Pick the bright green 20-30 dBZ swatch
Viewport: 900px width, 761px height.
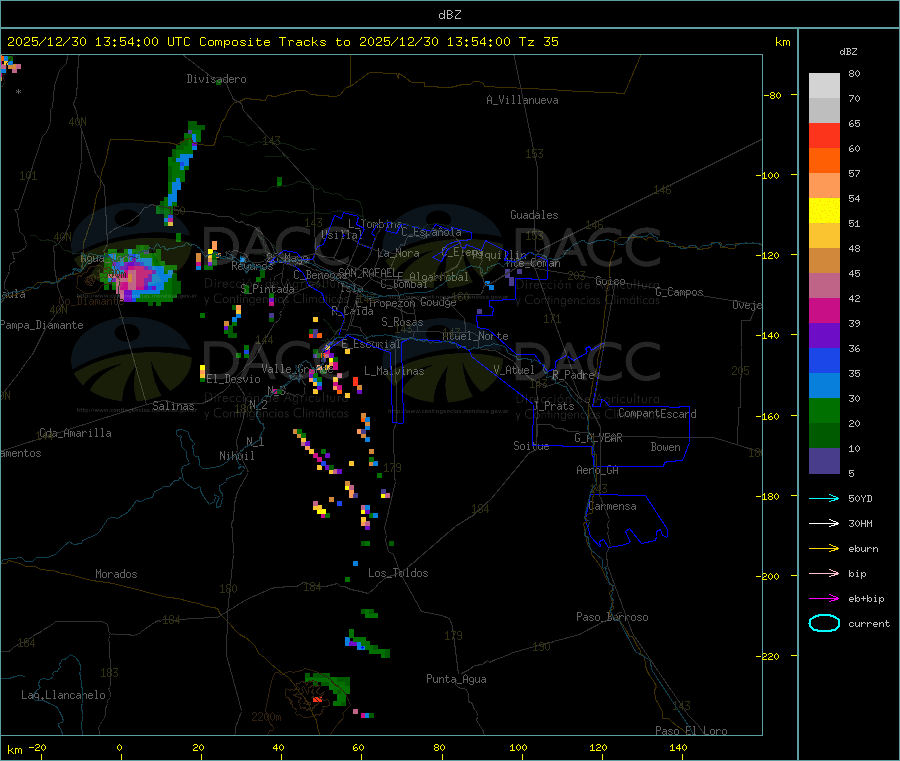point(824,411)
